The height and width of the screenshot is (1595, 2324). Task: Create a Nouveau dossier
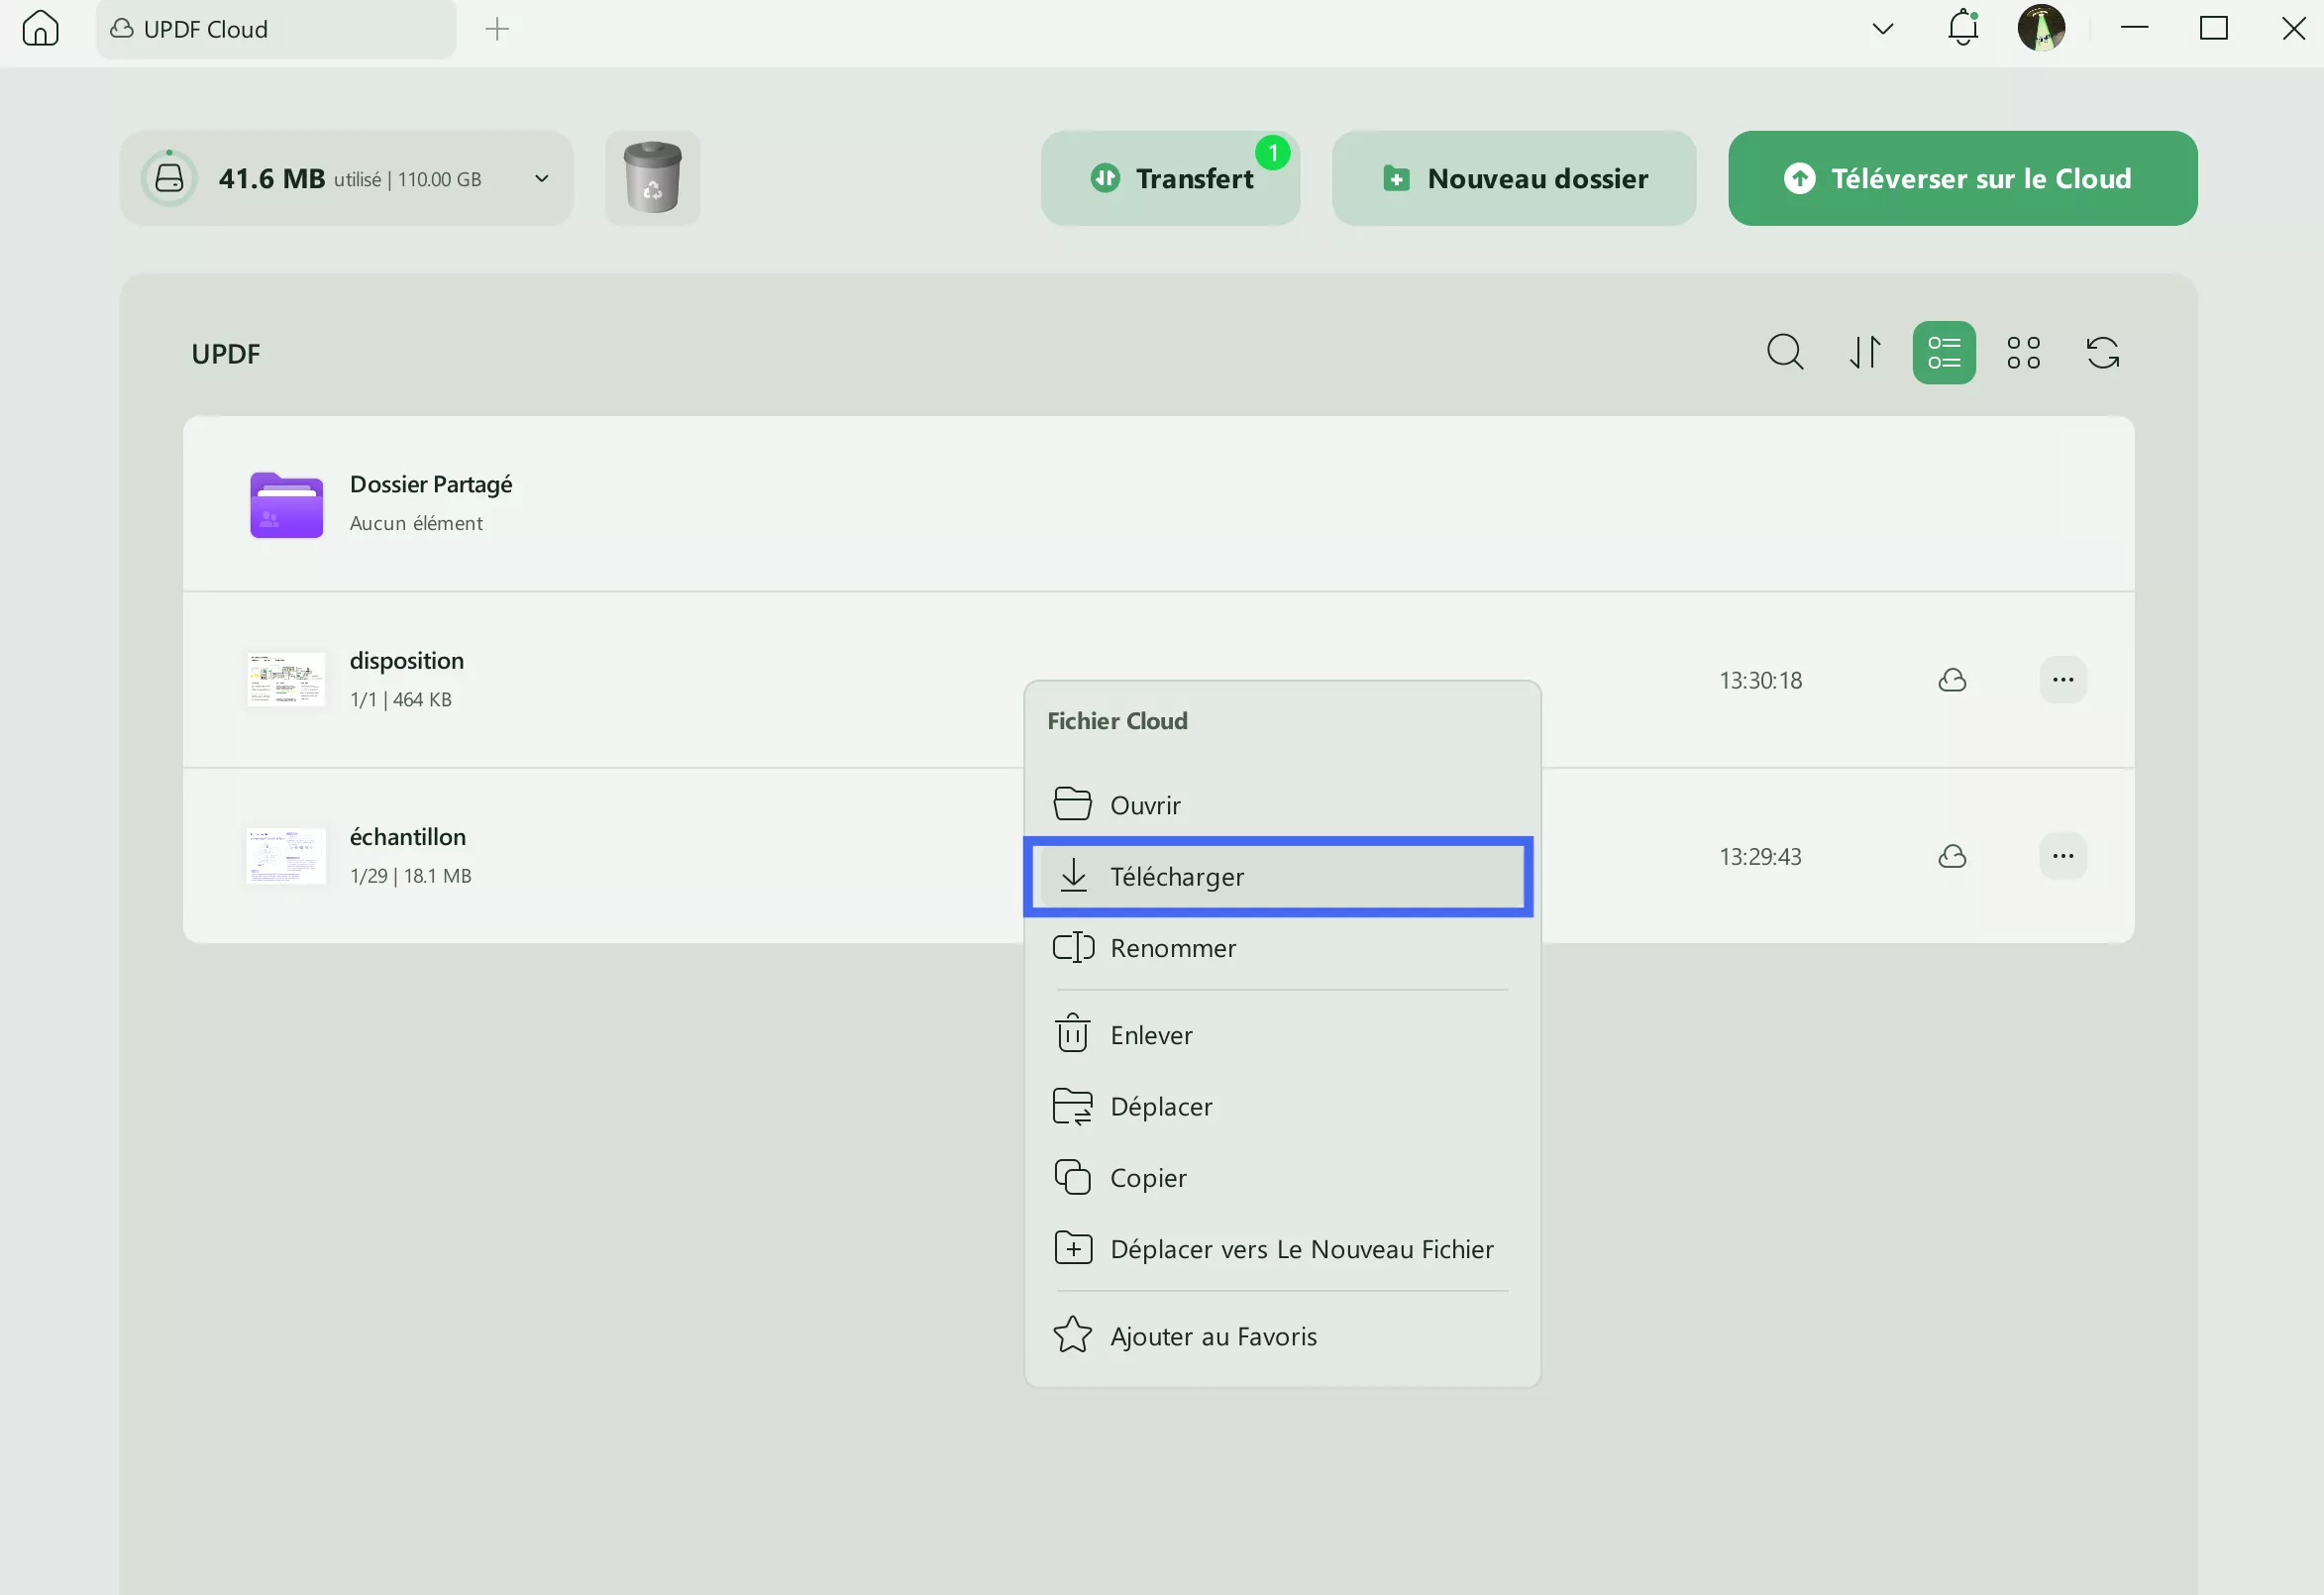point(1512,178)
